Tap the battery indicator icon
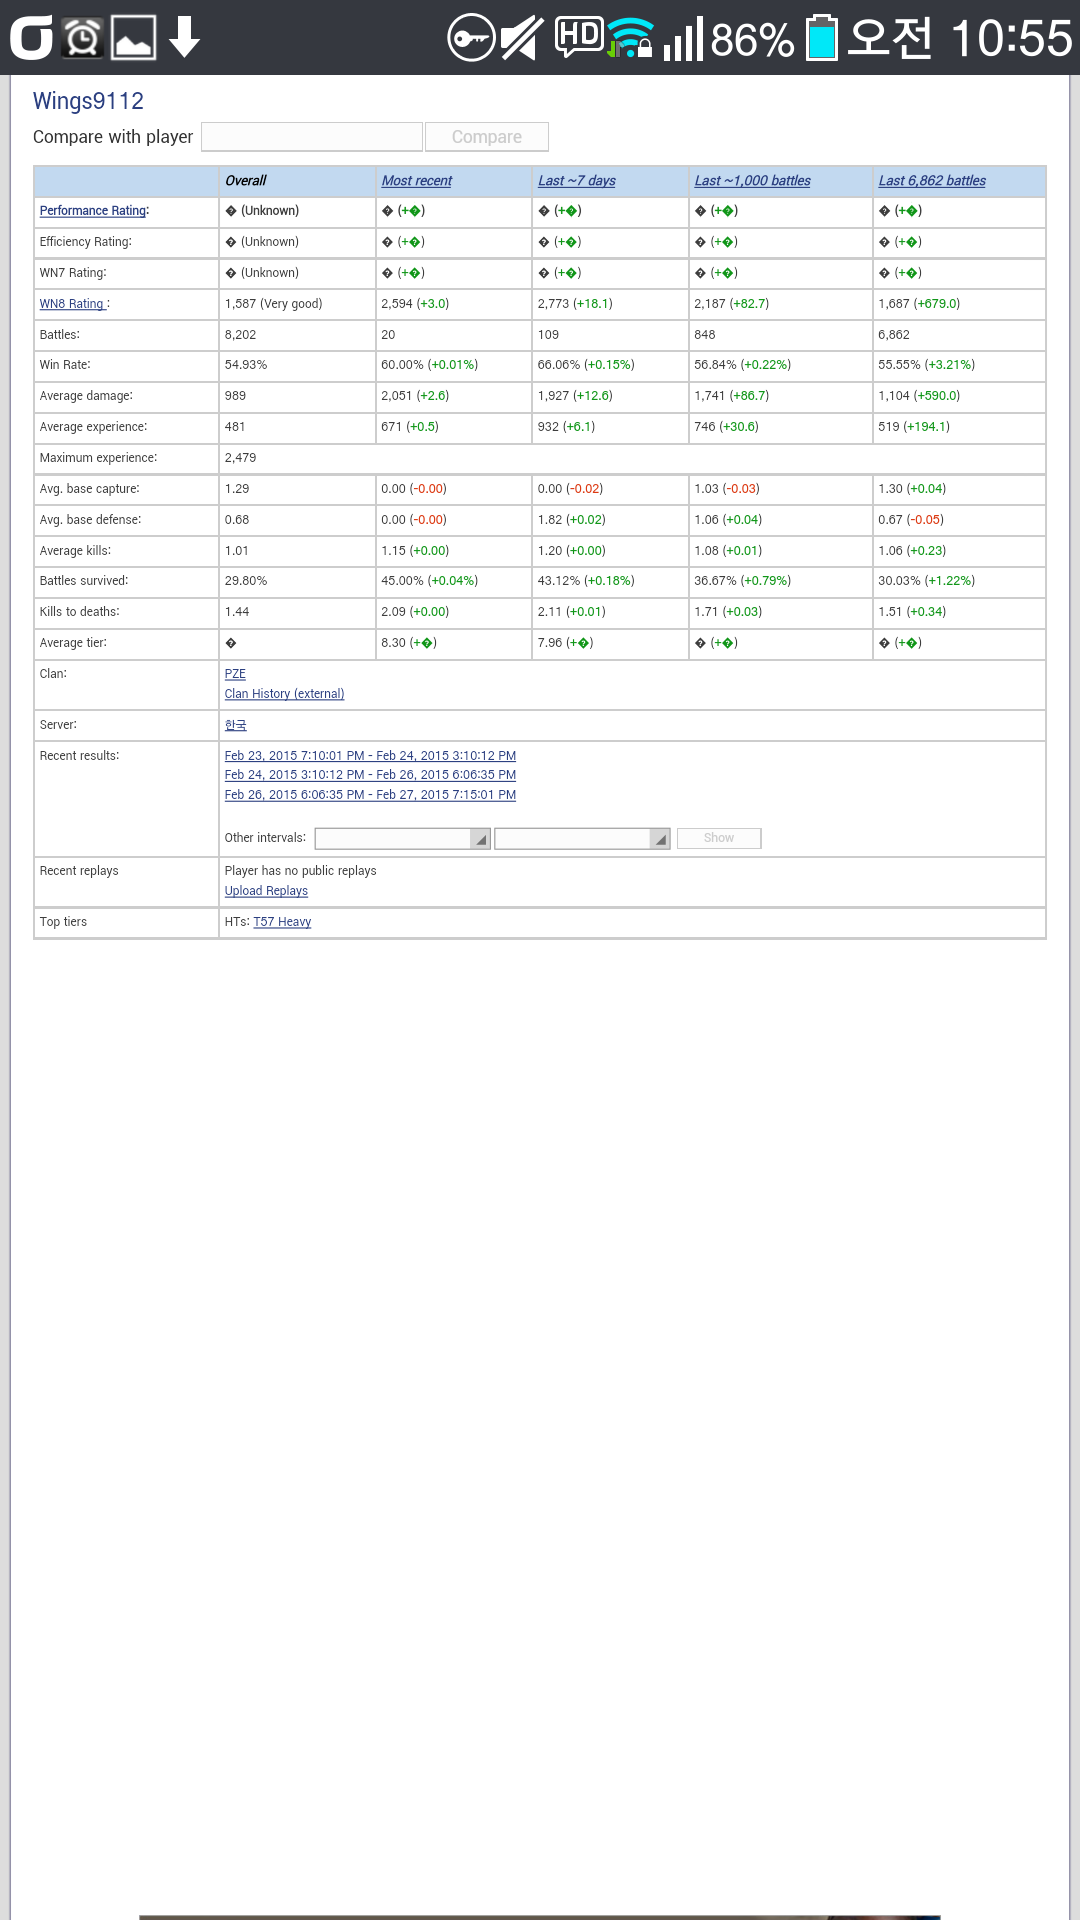 point(821,38)
